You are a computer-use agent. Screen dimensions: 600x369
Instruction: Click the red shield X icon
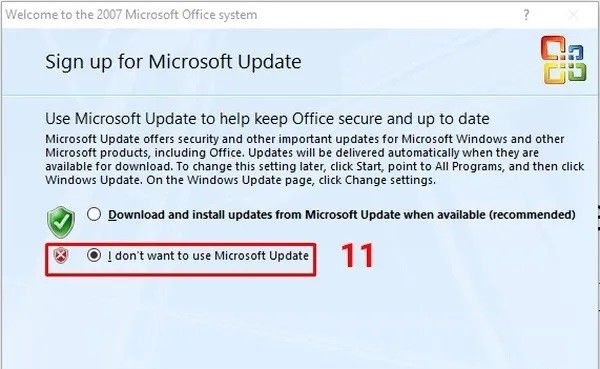point(61,255)
